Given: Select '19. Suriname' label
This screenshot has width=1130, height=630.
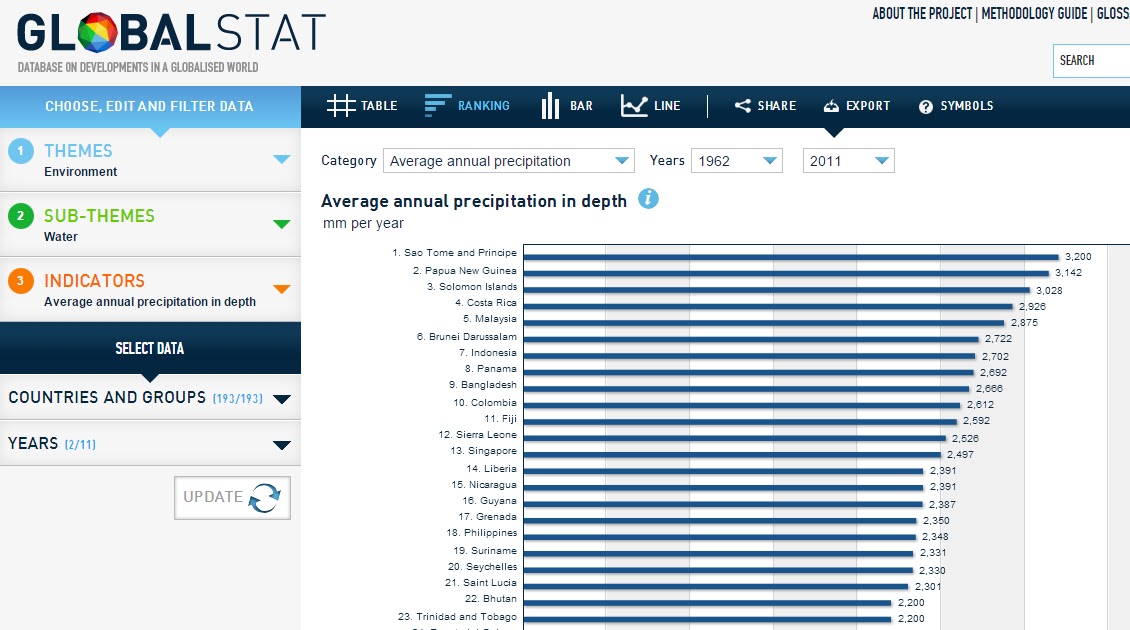Looking at the screenshot, I should 485,551.
